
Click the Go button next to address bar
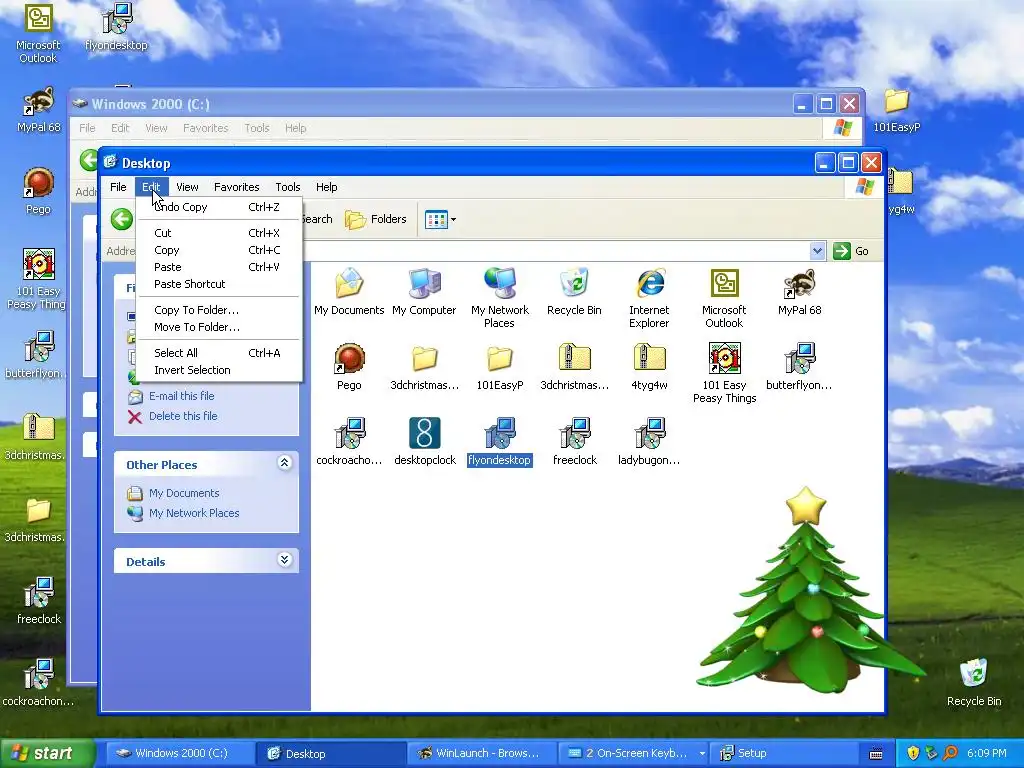[x=851, y=251]
